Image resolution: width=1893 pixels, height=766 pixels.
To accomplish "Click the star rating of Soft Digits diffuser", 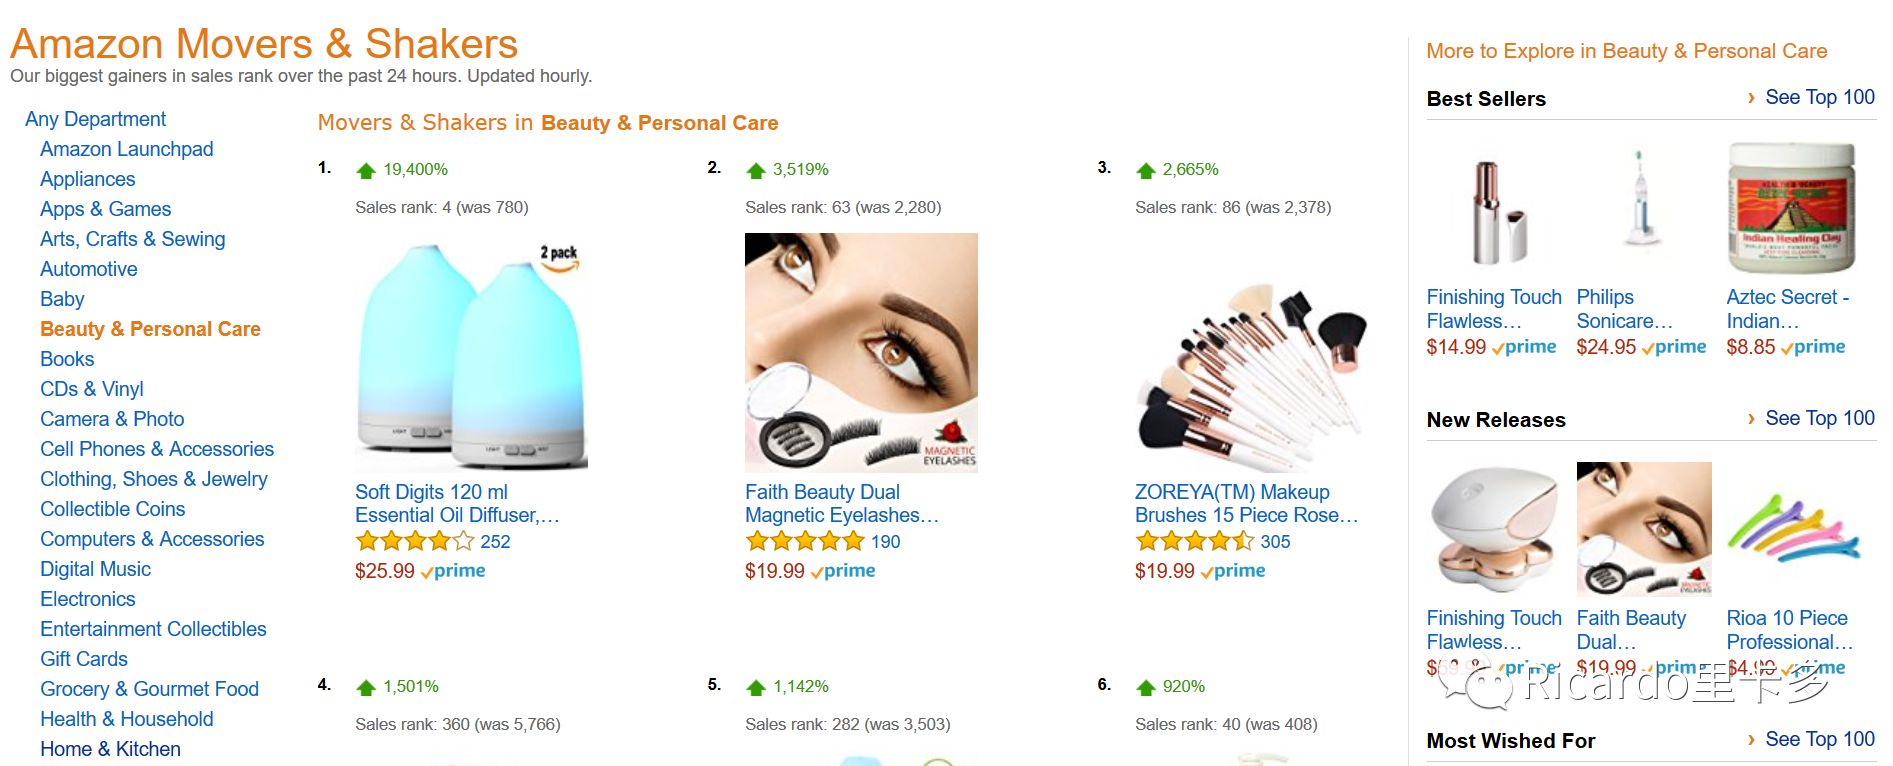I will (x=415, y=542).
